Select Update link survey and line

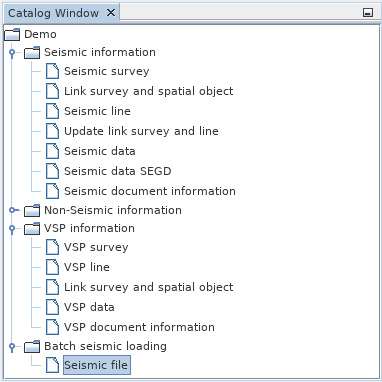coord(141,131)
